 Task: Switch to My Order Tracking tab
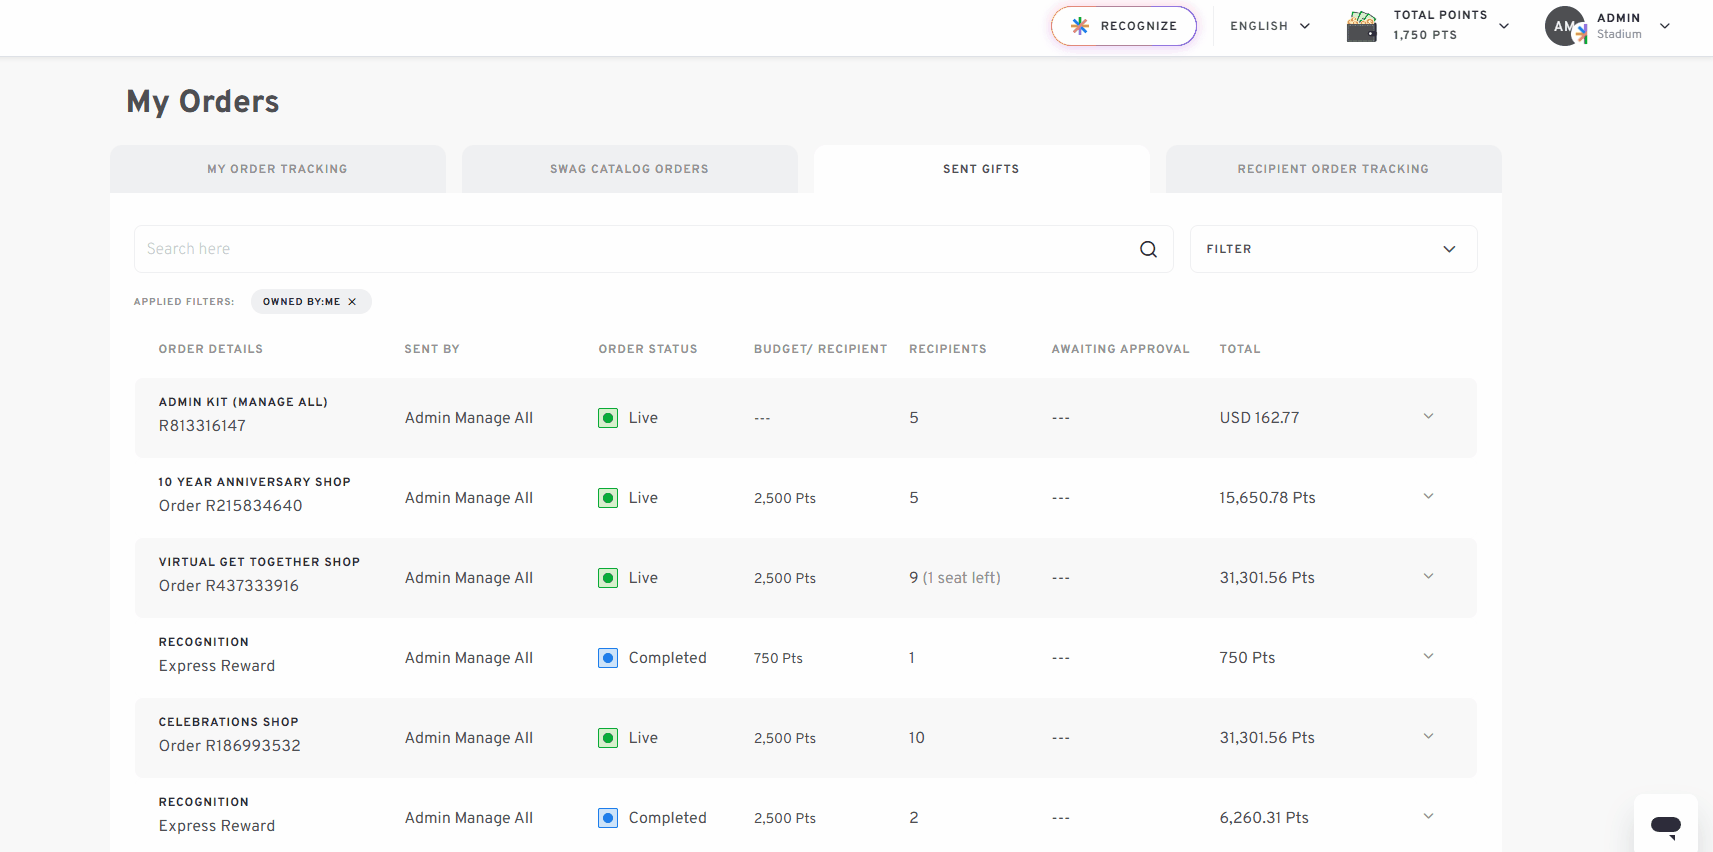click(278, 169)
